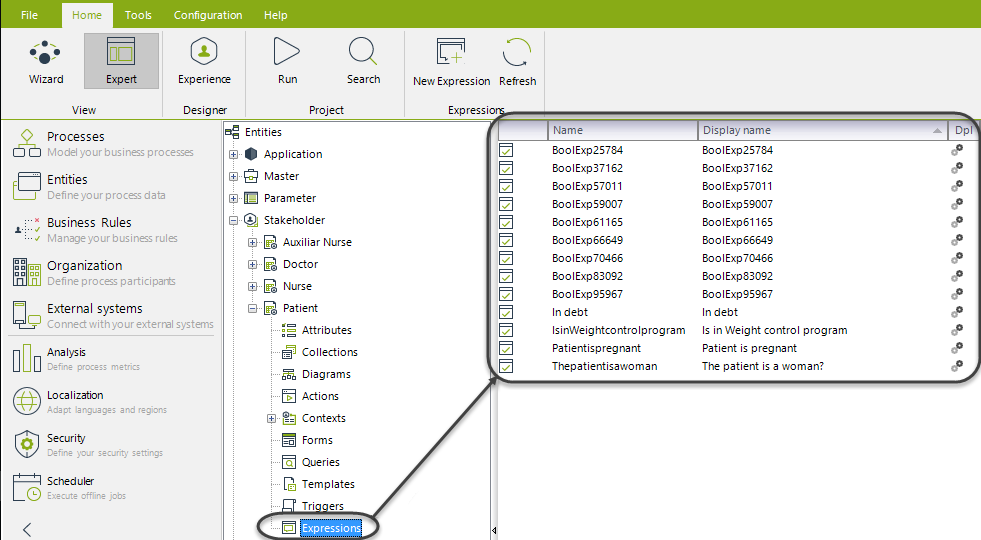Select 'Is in Weight control program' cell
This screenshot has width=981, height=540.
click(x=775, y=330)
